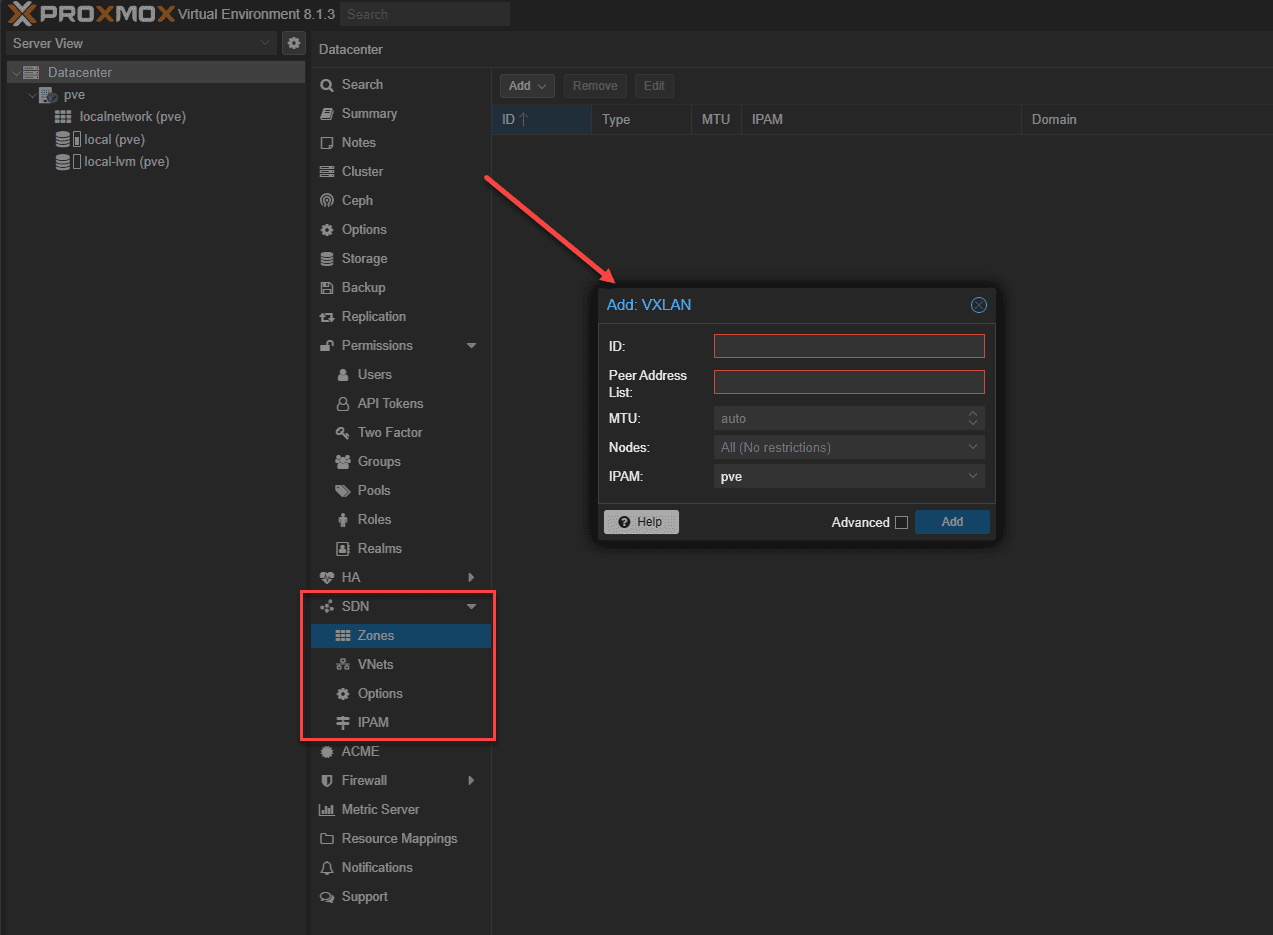Click the Metric Server chart icon
Viewport: 1273px width, 935px height.
(327, 810)
